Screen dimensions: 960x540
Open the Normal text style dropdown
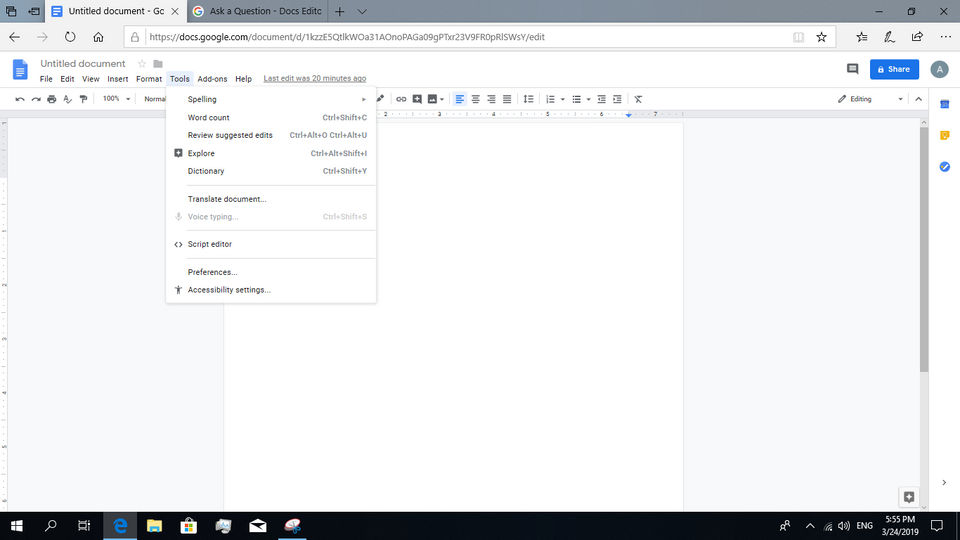pos(154,99)
